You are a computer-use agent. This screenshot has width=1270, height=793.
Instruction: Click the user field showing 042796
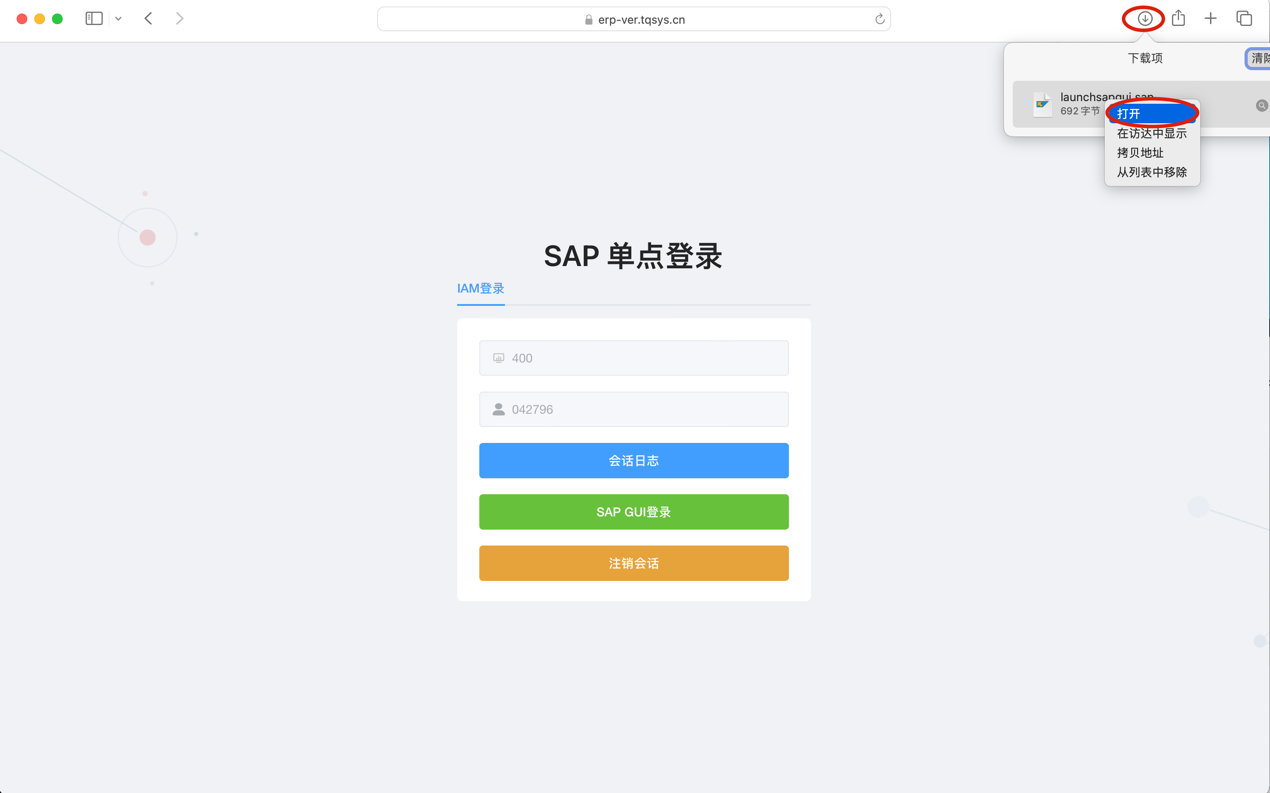coord(634,409)
